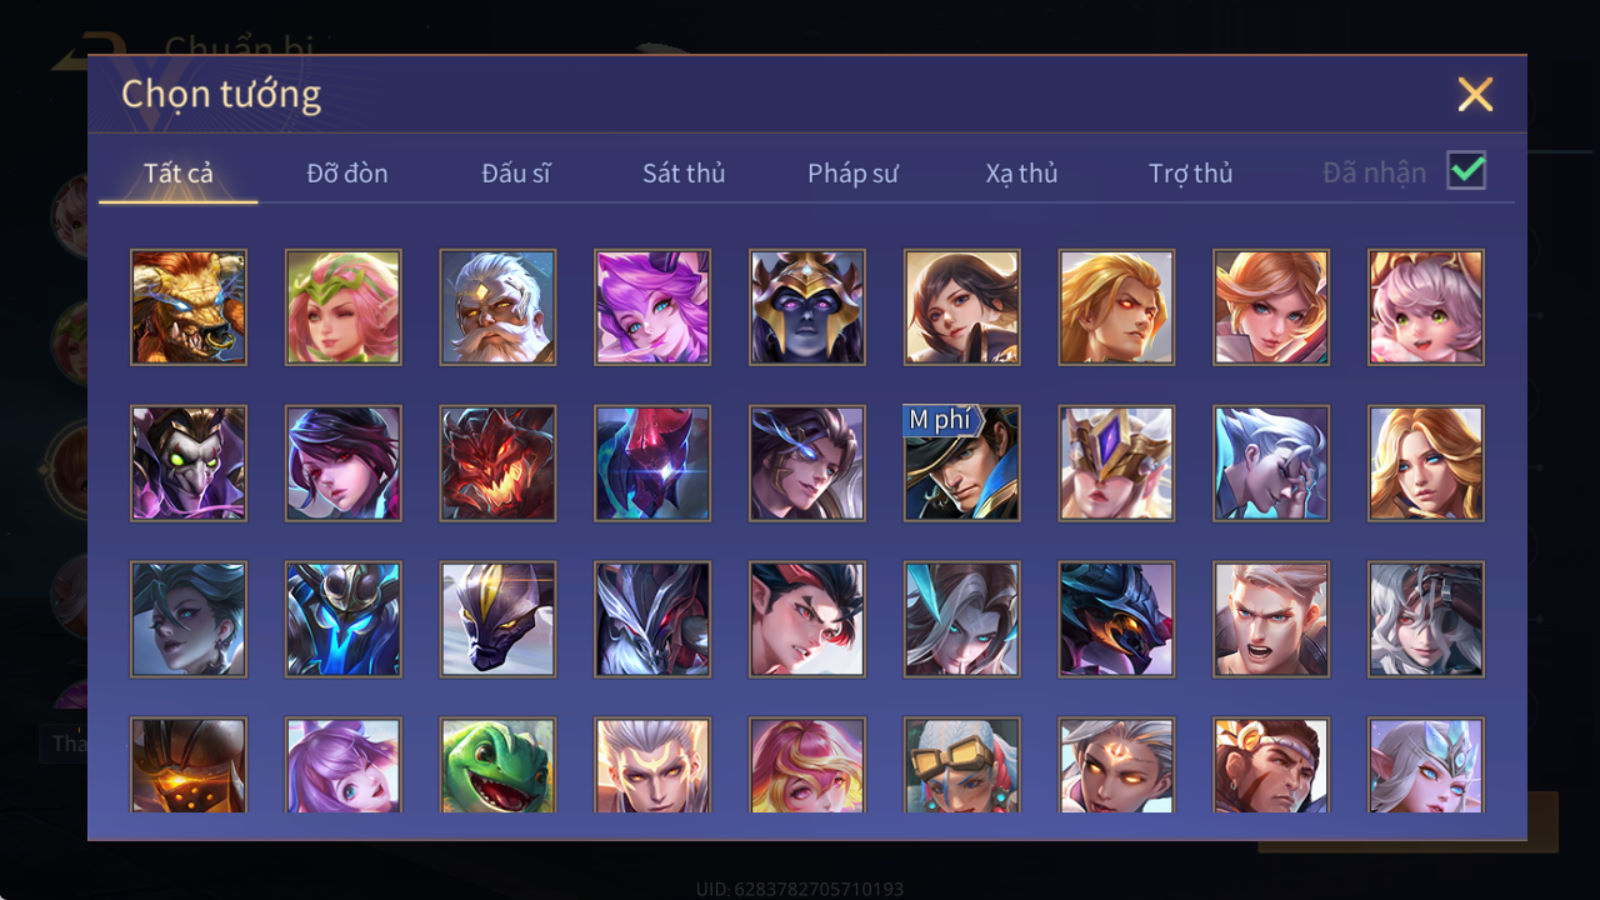Select the golden bull beast hero portrait
The height and width of the screenshot is (900, 1600).
pyautogui.click(x=188, y=307)
